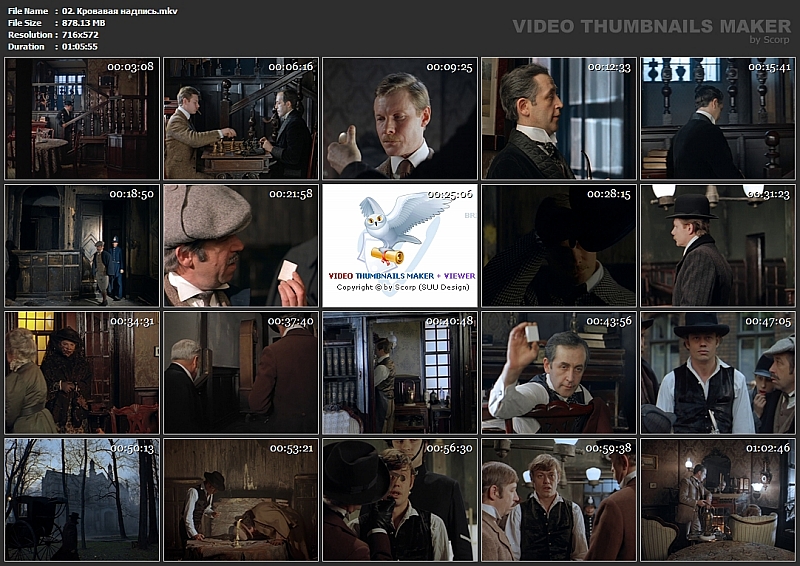Viewport: 800px width, 566px height.
Task: Select the thumbnail at 00:12:33
Action: point(559,118)
